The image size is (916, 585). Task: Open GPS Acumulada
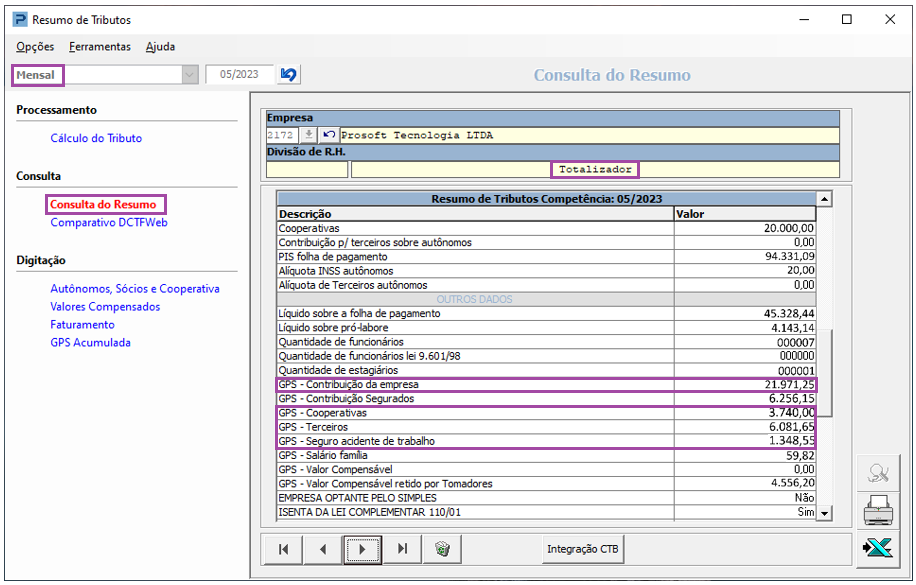point(91,343)
